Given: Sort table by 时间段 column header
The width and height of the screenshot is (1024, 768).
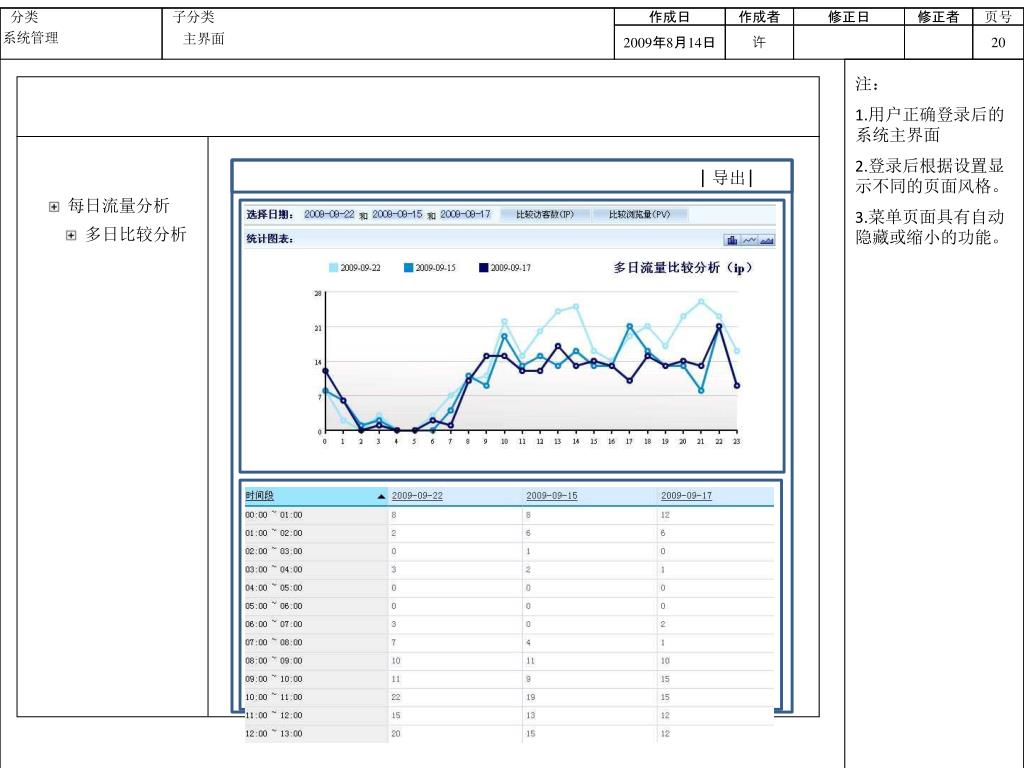Looking at the screenshot, I should click(259, 496).
